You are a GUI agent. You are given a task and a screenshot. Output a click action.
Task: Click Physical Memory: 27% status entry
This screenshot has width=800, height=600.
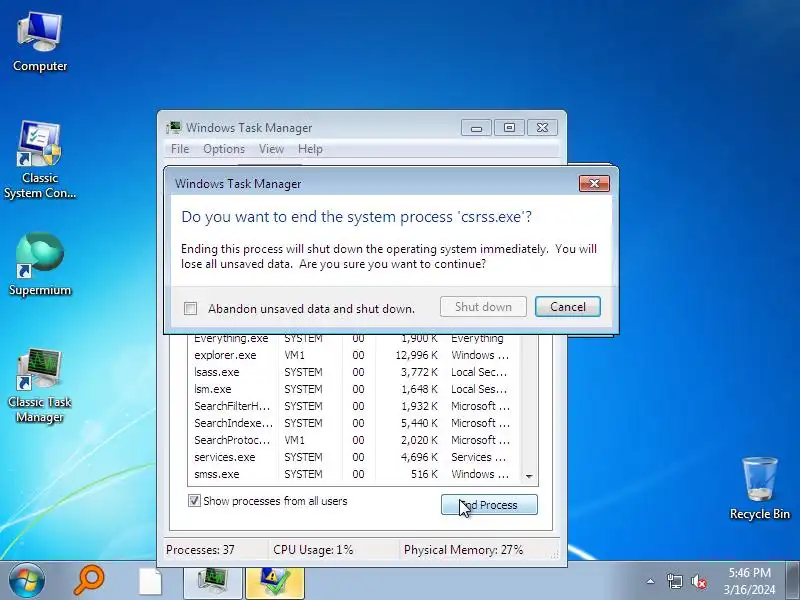[463, 549]
